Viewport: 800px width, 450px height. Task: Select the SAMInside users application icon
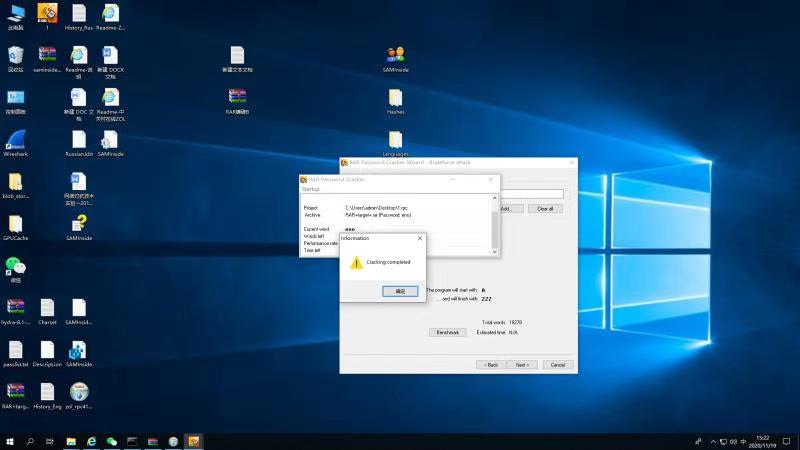click(395, 59)
